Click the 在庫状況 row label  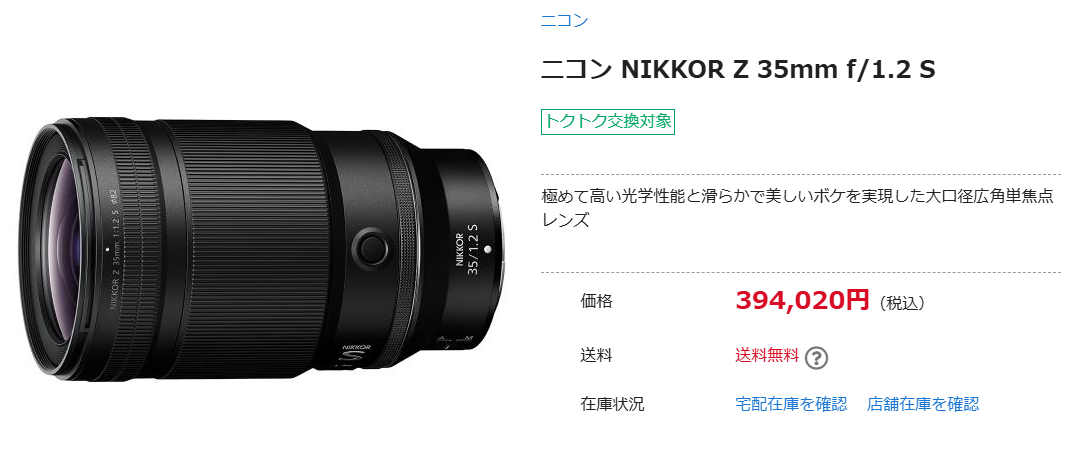coord(612,404)
